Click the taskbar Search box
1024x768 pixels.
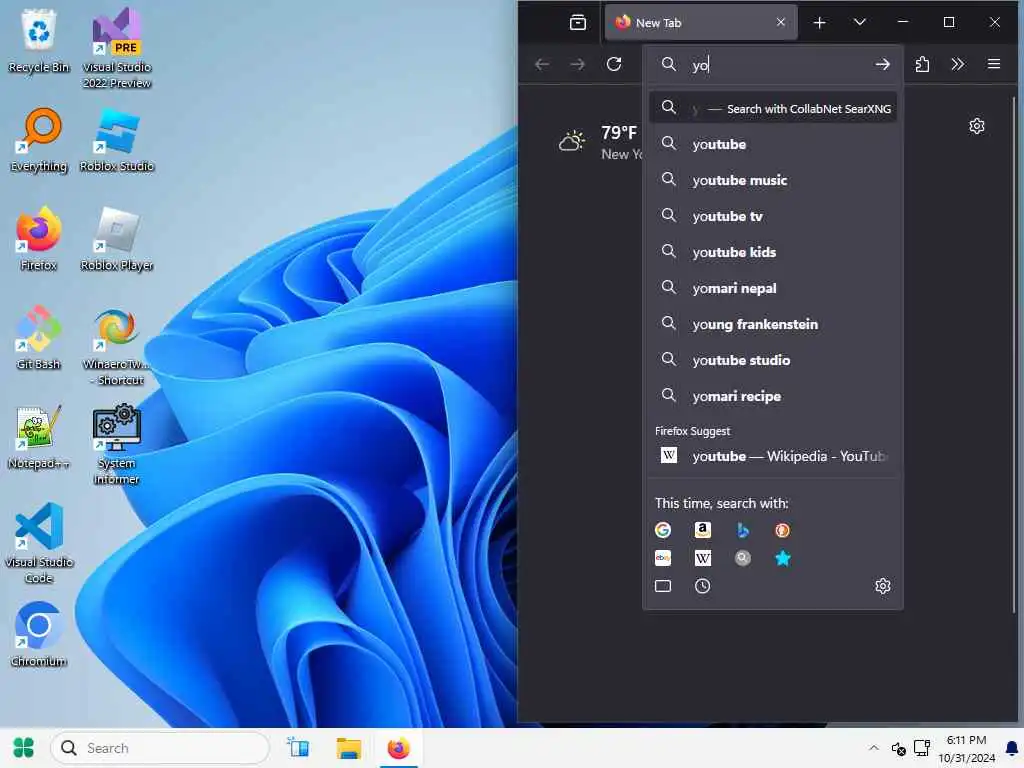coord(160,748)
